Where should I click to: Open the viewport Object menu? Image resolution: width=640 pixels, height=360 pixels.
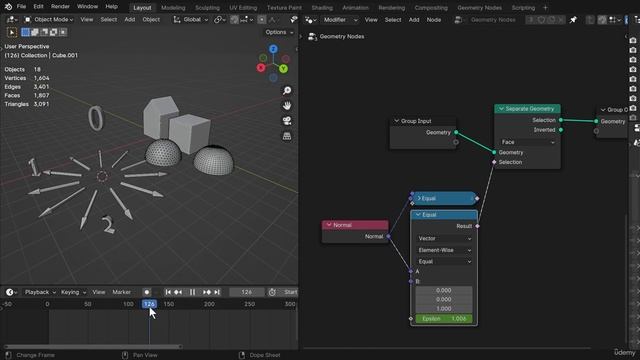tap(151, 20)
